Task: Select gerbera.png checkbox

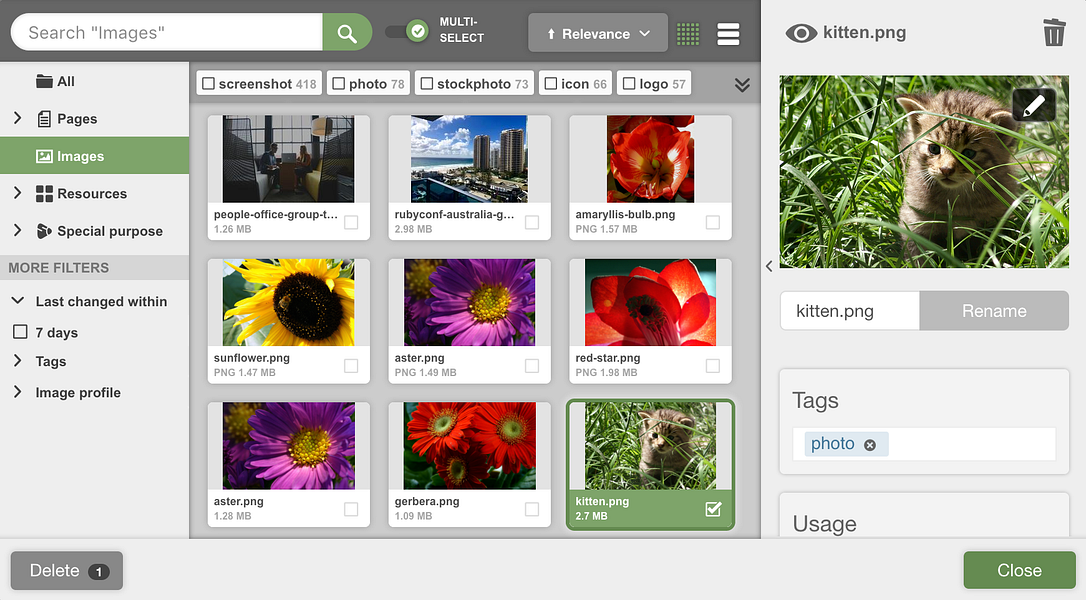Action: click(x=532, y=509)
